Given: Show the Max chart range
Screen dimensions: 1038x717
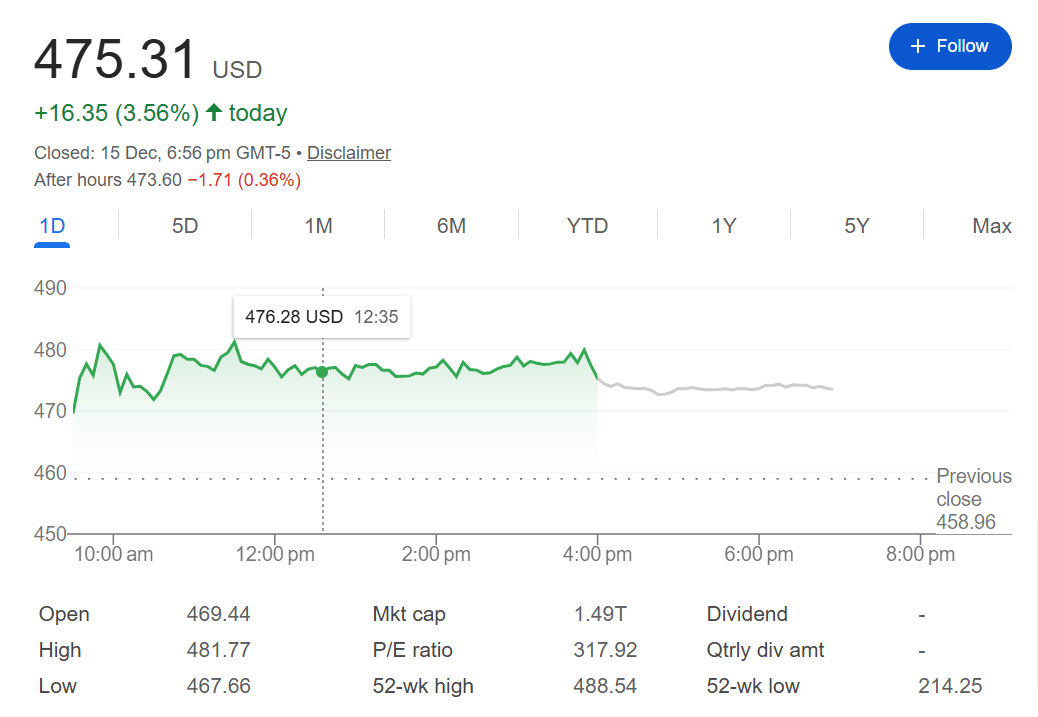Looking at the screenshot, I should coord(991,226).
